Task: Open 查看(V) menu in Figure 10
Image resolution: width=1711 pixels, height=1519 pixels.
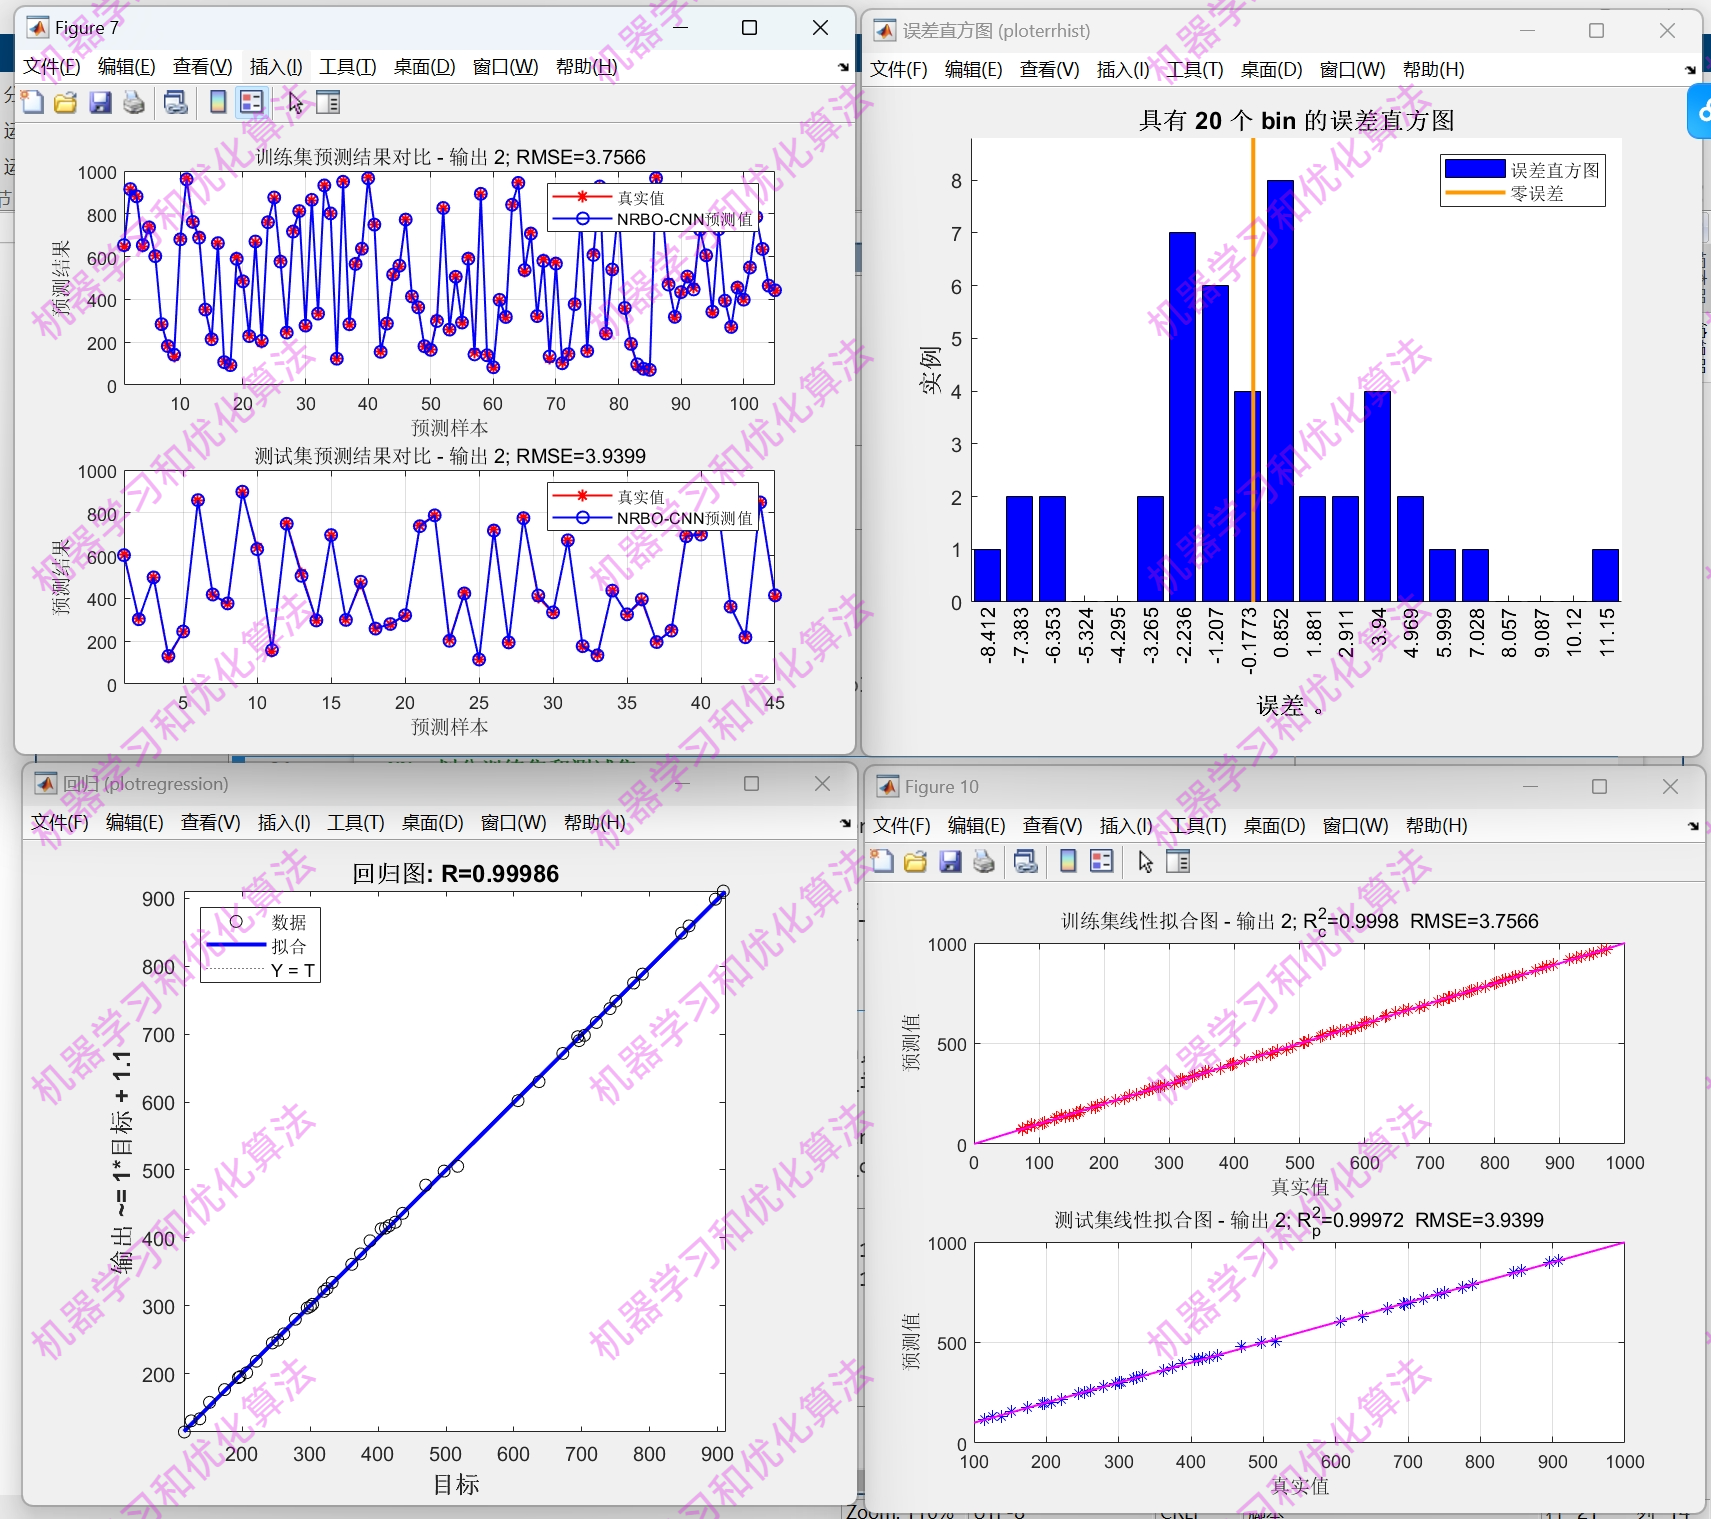Action: (x=1053, y=826)
